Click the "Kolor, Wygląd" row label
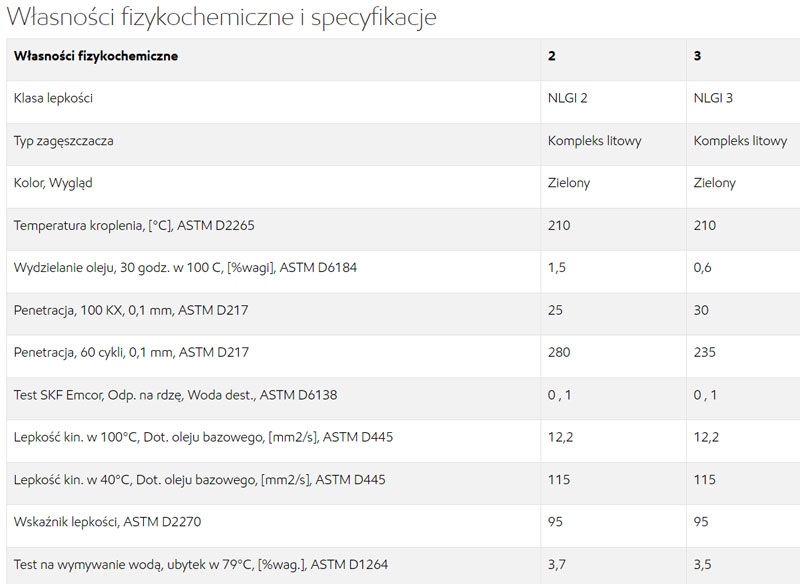The image size is (800, 584). tap(60, 183)
